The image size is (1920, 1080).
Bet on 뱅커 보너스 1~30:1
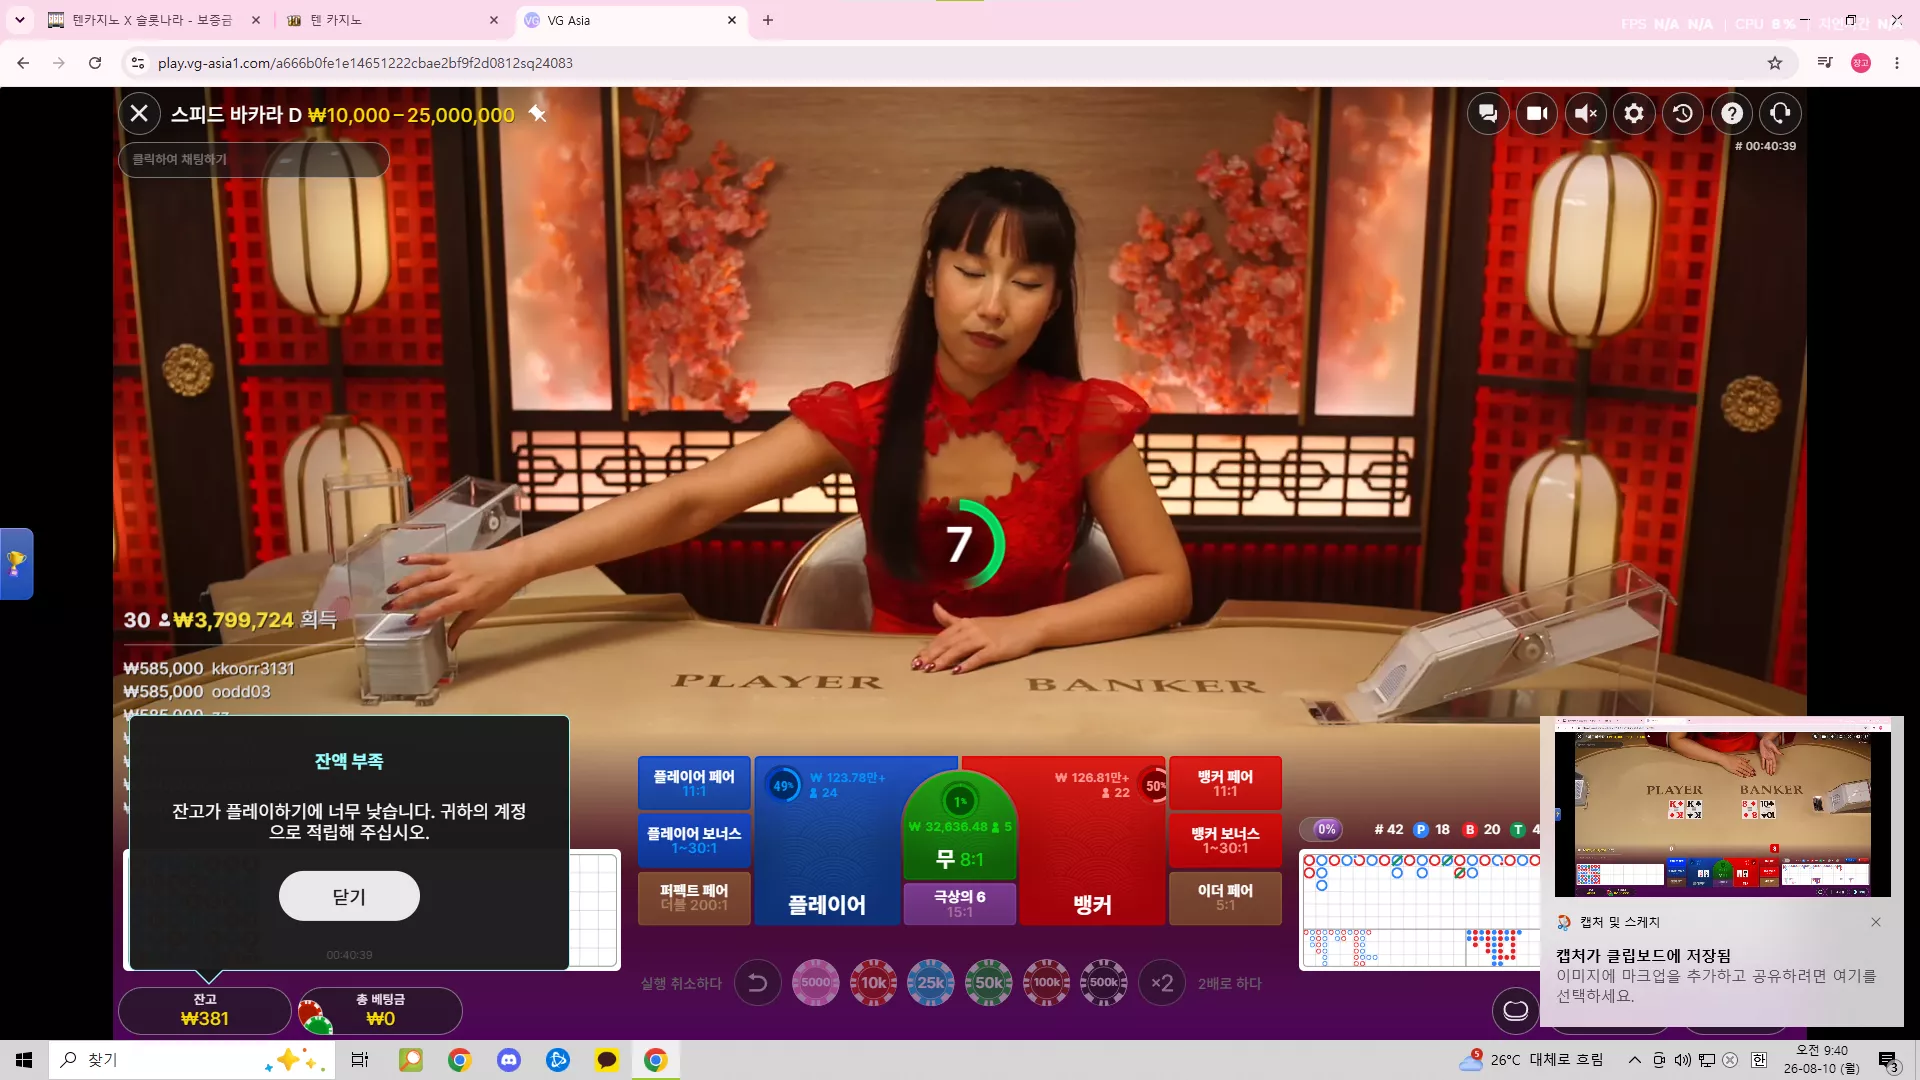(x=1225, y=840)
